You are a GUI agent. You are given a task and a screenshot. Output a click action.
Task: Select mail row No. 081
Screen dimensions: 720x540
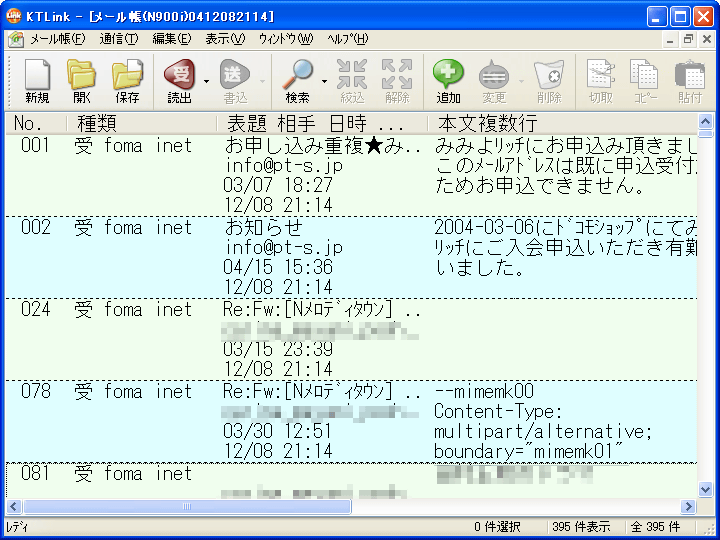point(351,481)
